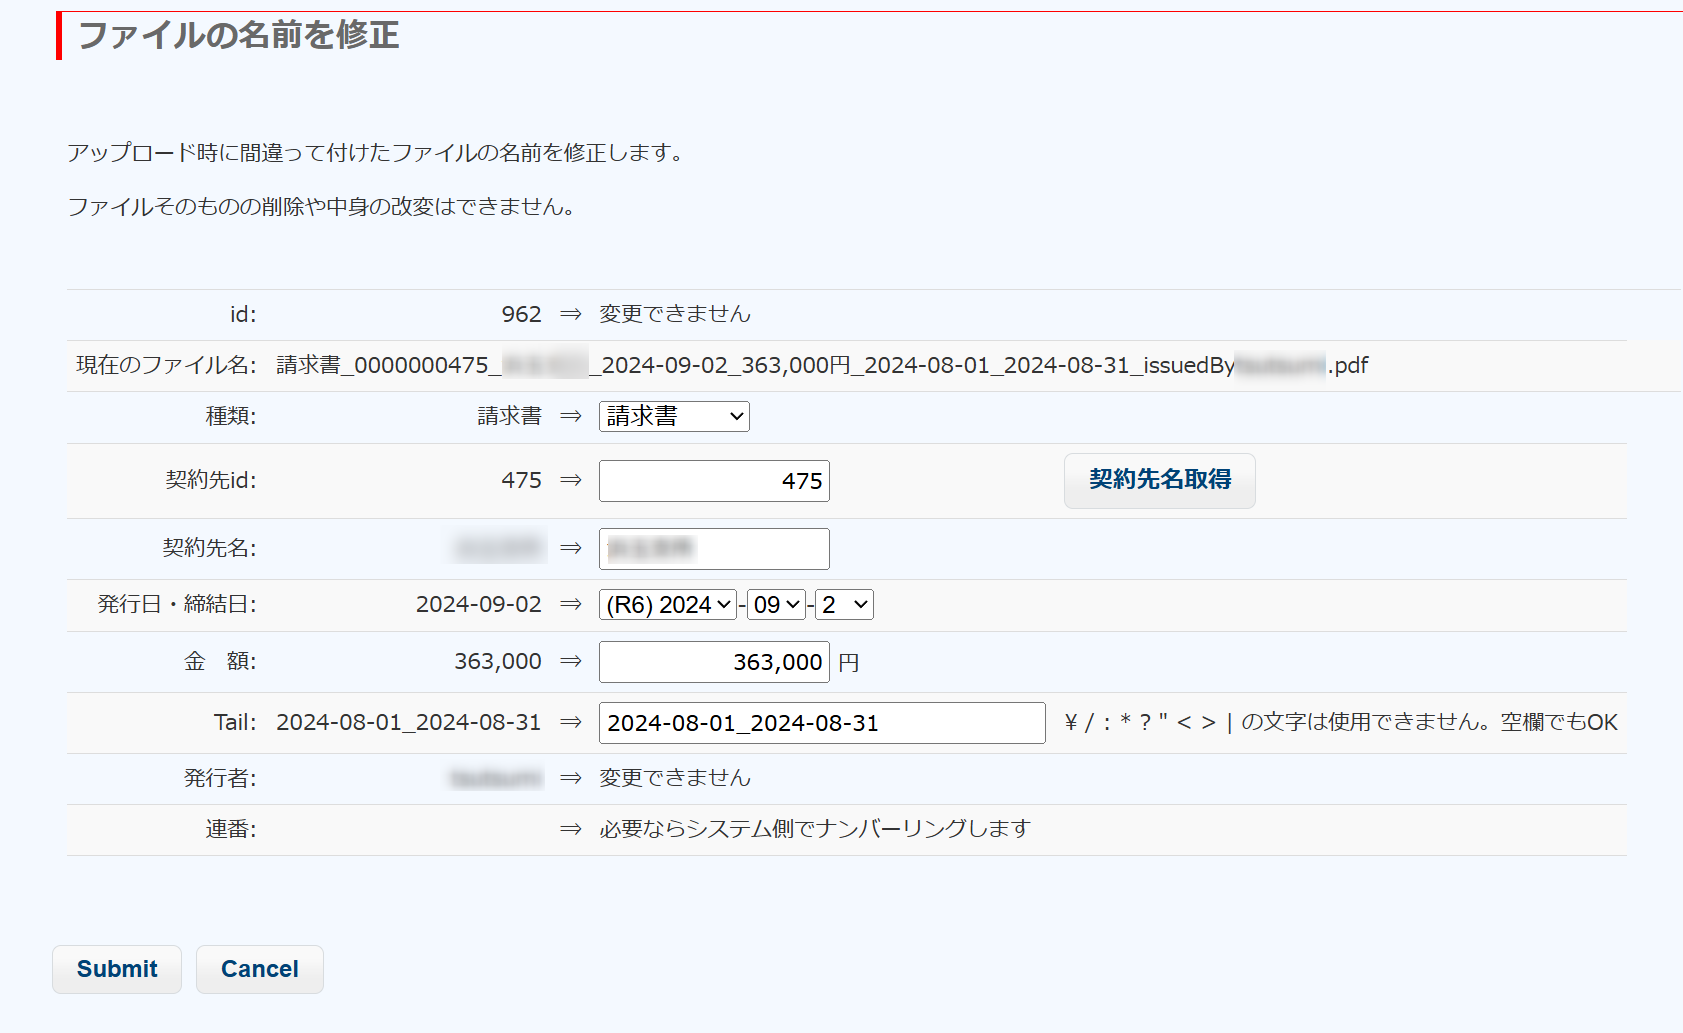Click the 発行日・締結日 label
The height and width of the screenshot is (1033, 1683).
[176, 604]
